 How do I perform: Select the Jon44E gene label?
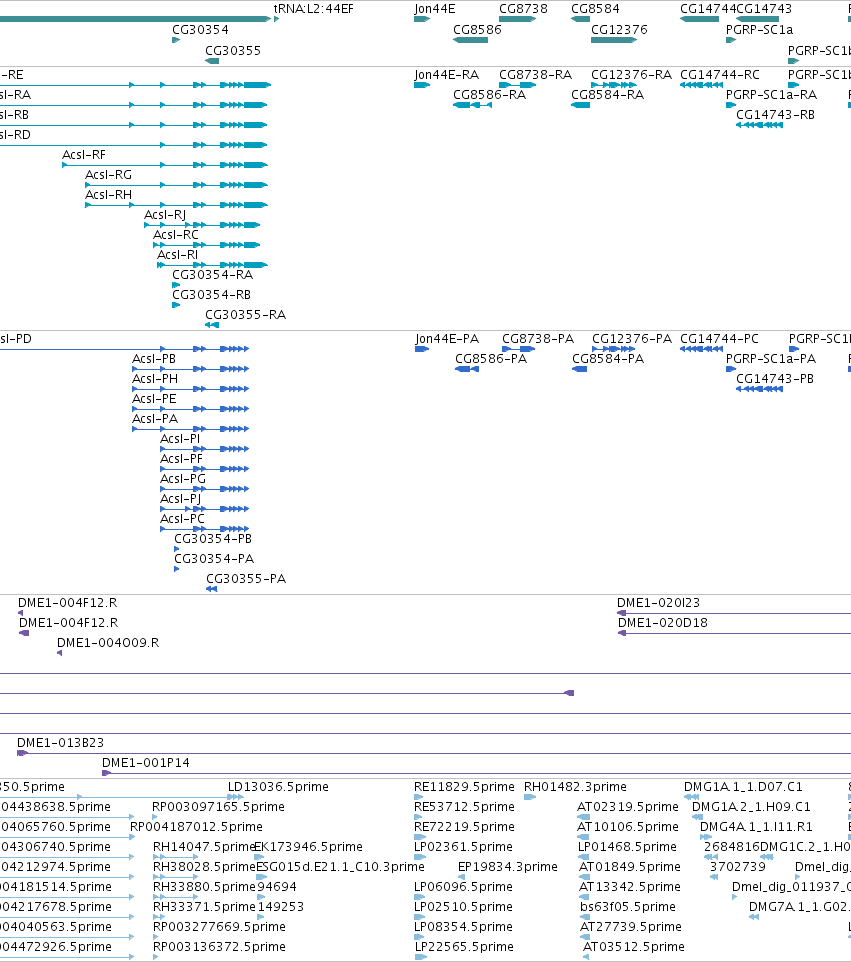point(434,9)
